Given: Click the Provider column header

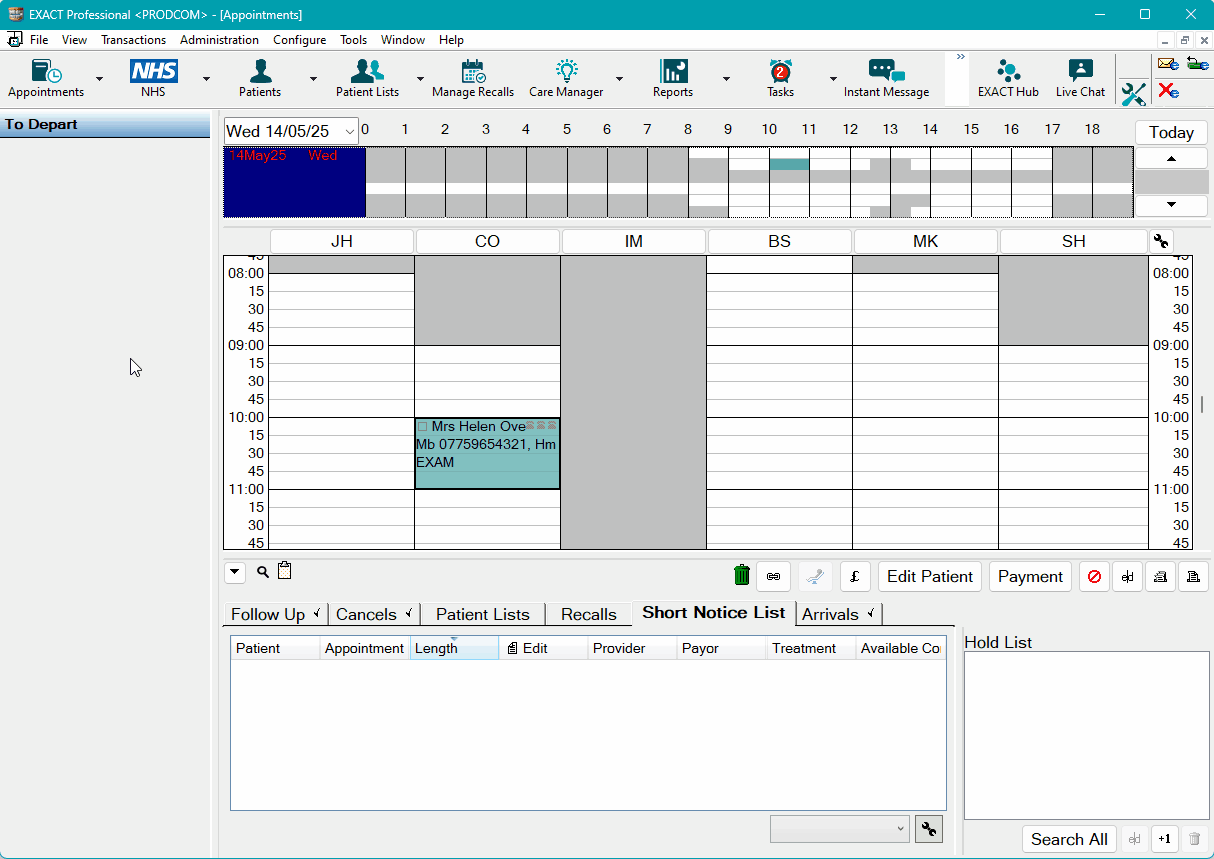Looking at the screenshot, I should 632,648.
